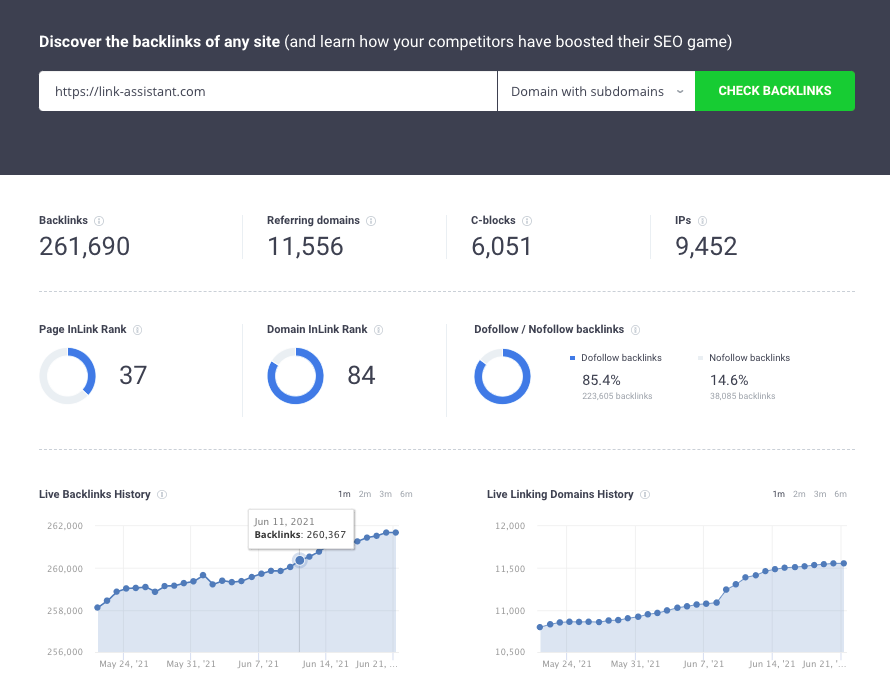This screenshot has width=890, height=700.
Task: Click the info icon beside IPs
Action: [700, 221]
